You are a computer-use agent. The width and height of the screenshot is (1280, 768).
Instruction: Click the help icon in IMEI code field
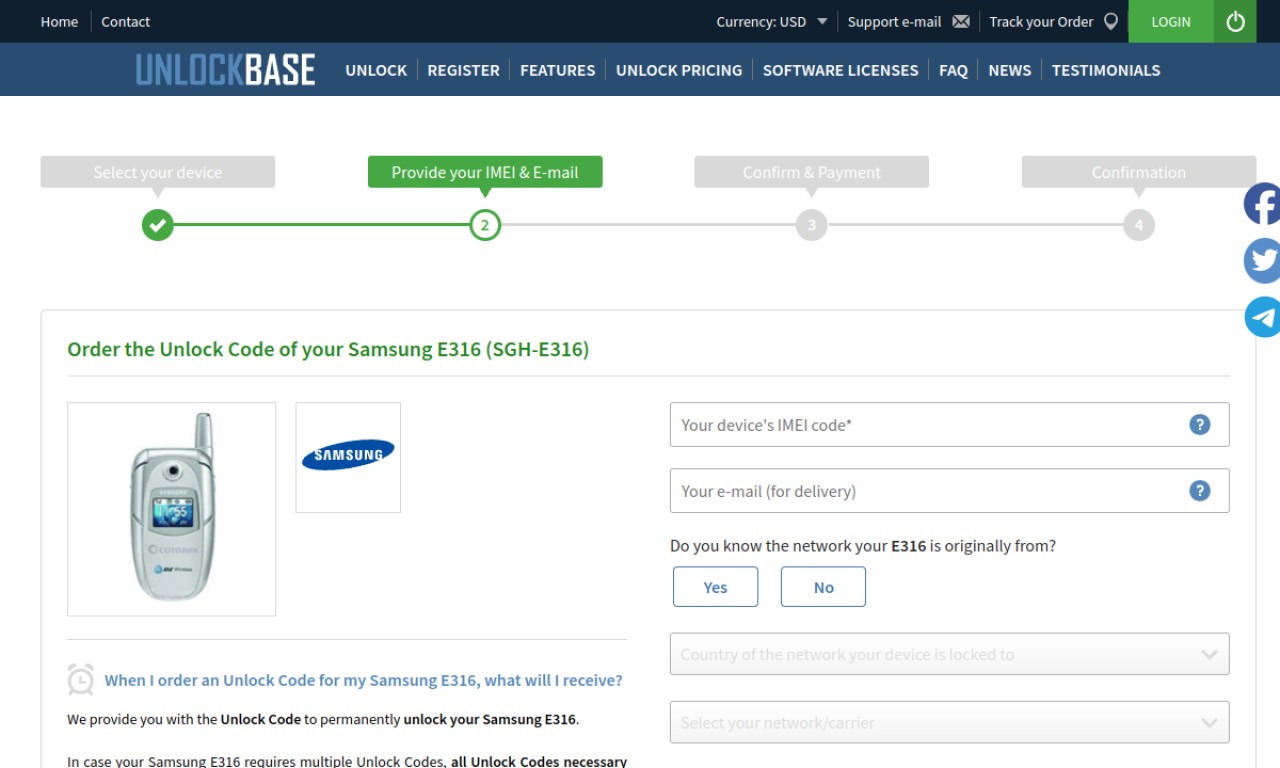click(1200, 425)
